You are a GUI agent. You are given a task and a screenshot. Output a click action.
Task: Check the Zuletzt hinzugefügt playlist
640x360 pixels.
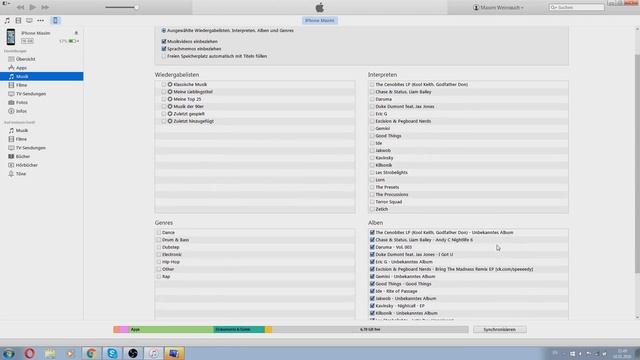click(x=164, y=121)
